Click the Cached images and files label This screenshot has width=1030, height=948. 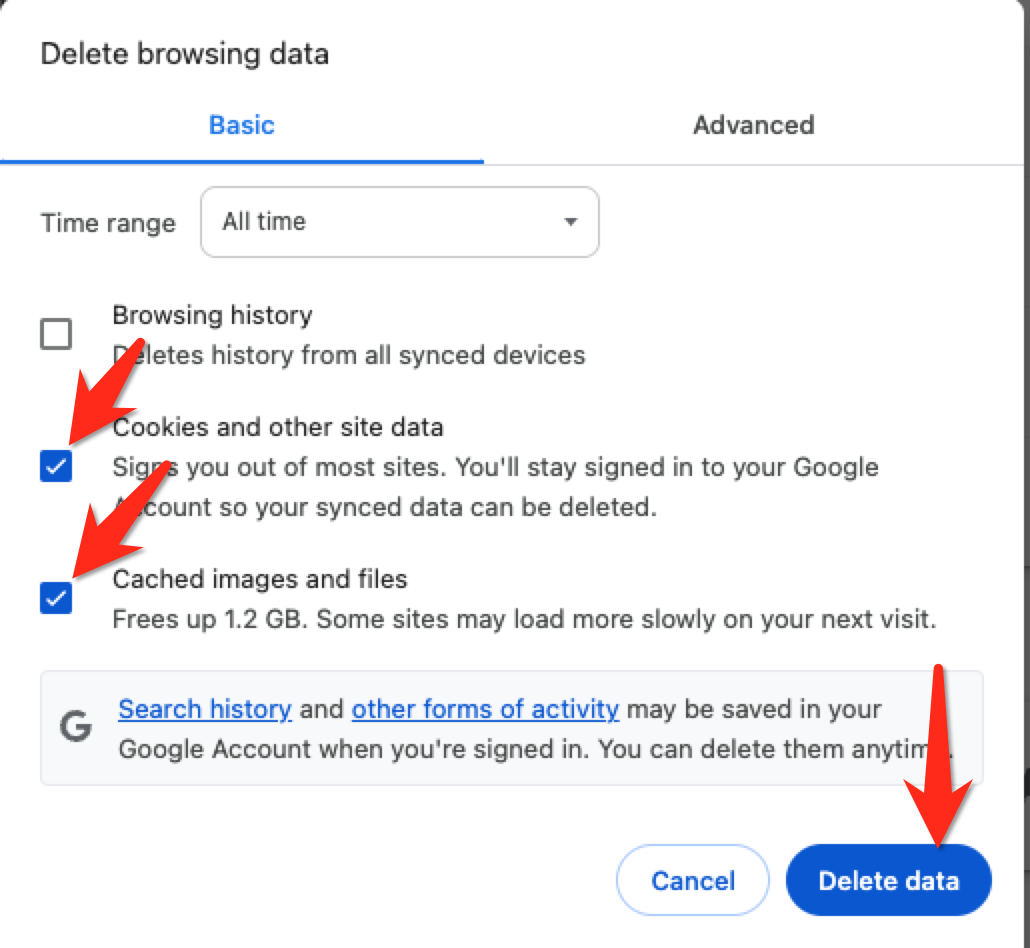click(260, 579)
